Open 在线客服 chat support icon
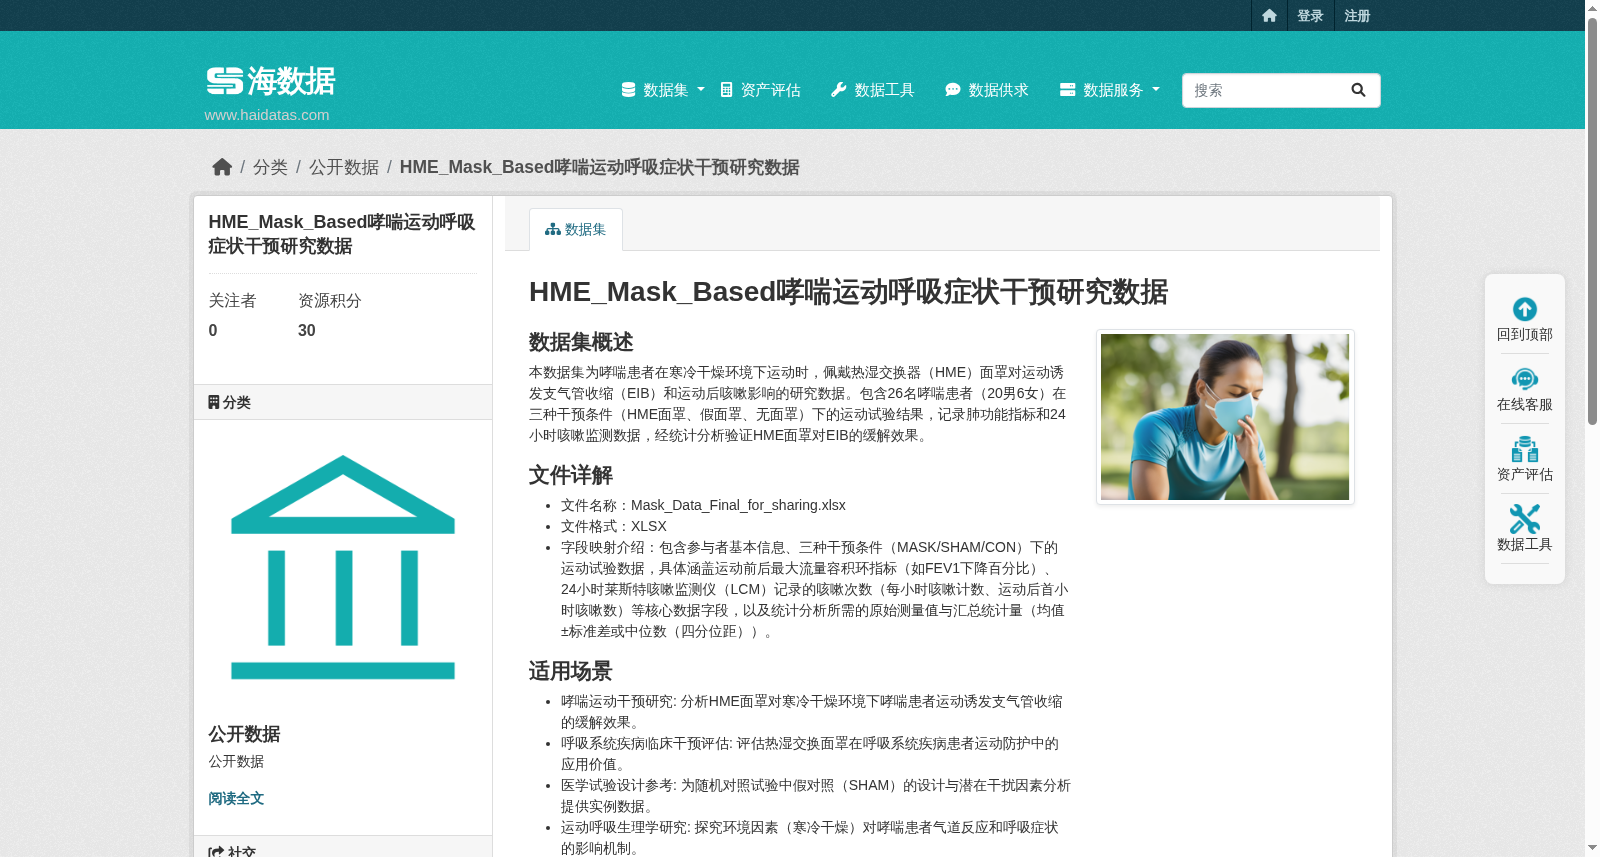Viewport: 1600px width, 857px height. (x=1525, y=379)
